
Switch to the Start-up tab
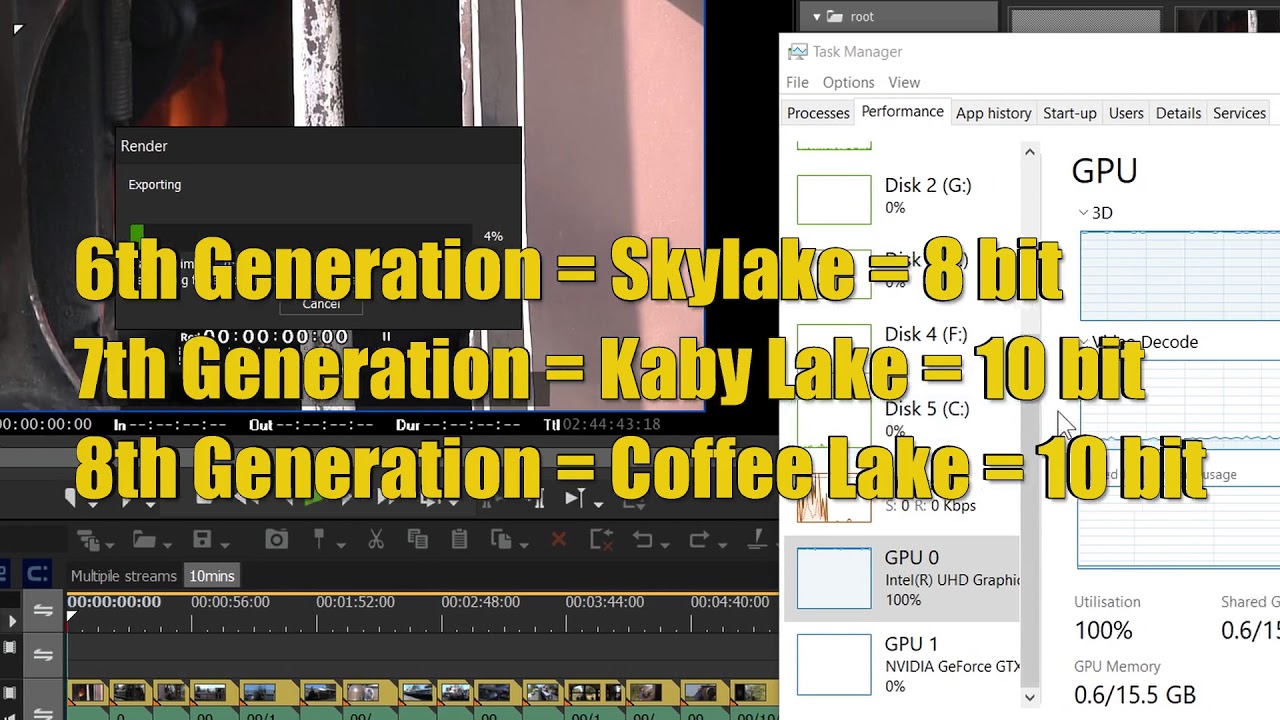(1070, 113)
